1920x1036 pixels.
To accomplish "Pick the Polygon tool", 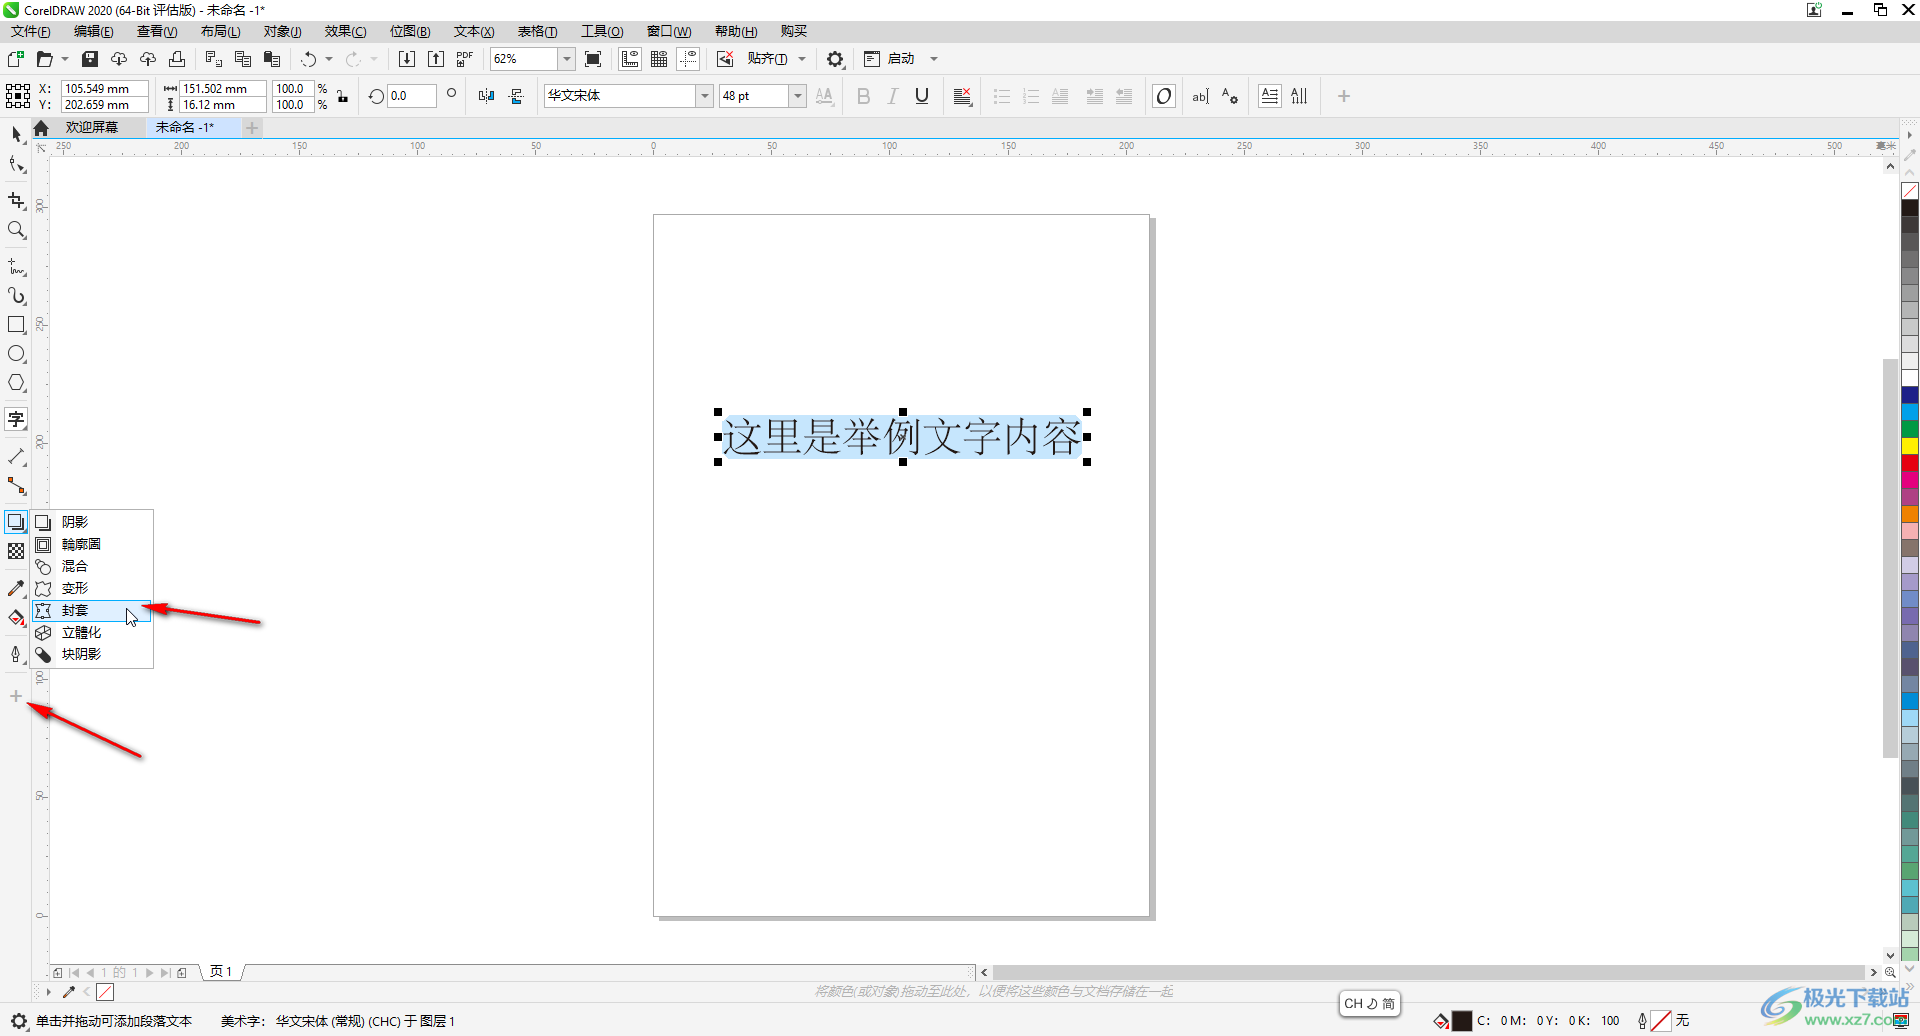I will [16, 383].
